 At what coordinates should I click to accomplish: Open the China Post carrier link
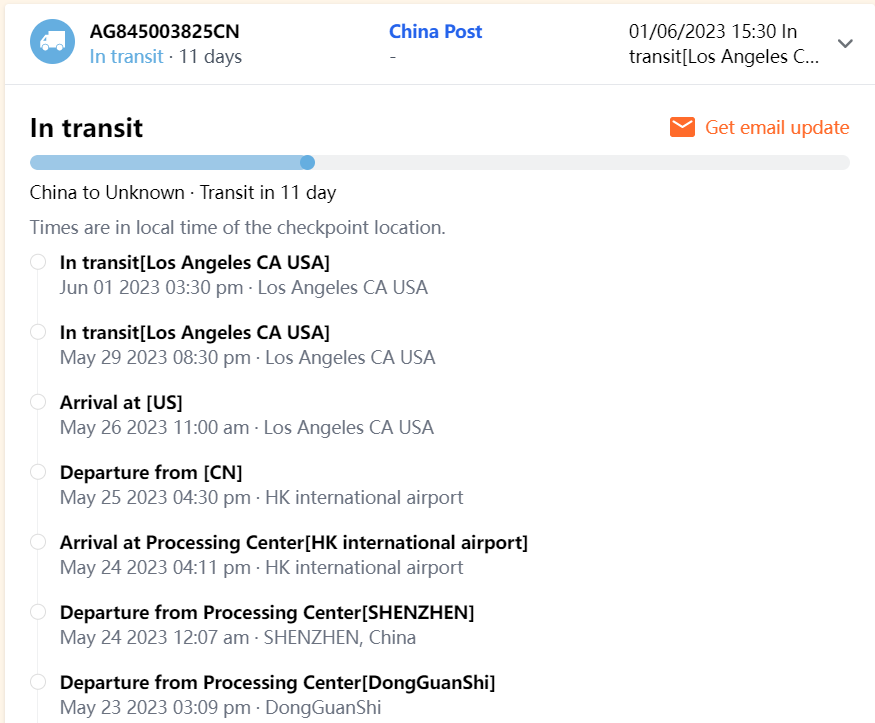[x=436, y=31]
